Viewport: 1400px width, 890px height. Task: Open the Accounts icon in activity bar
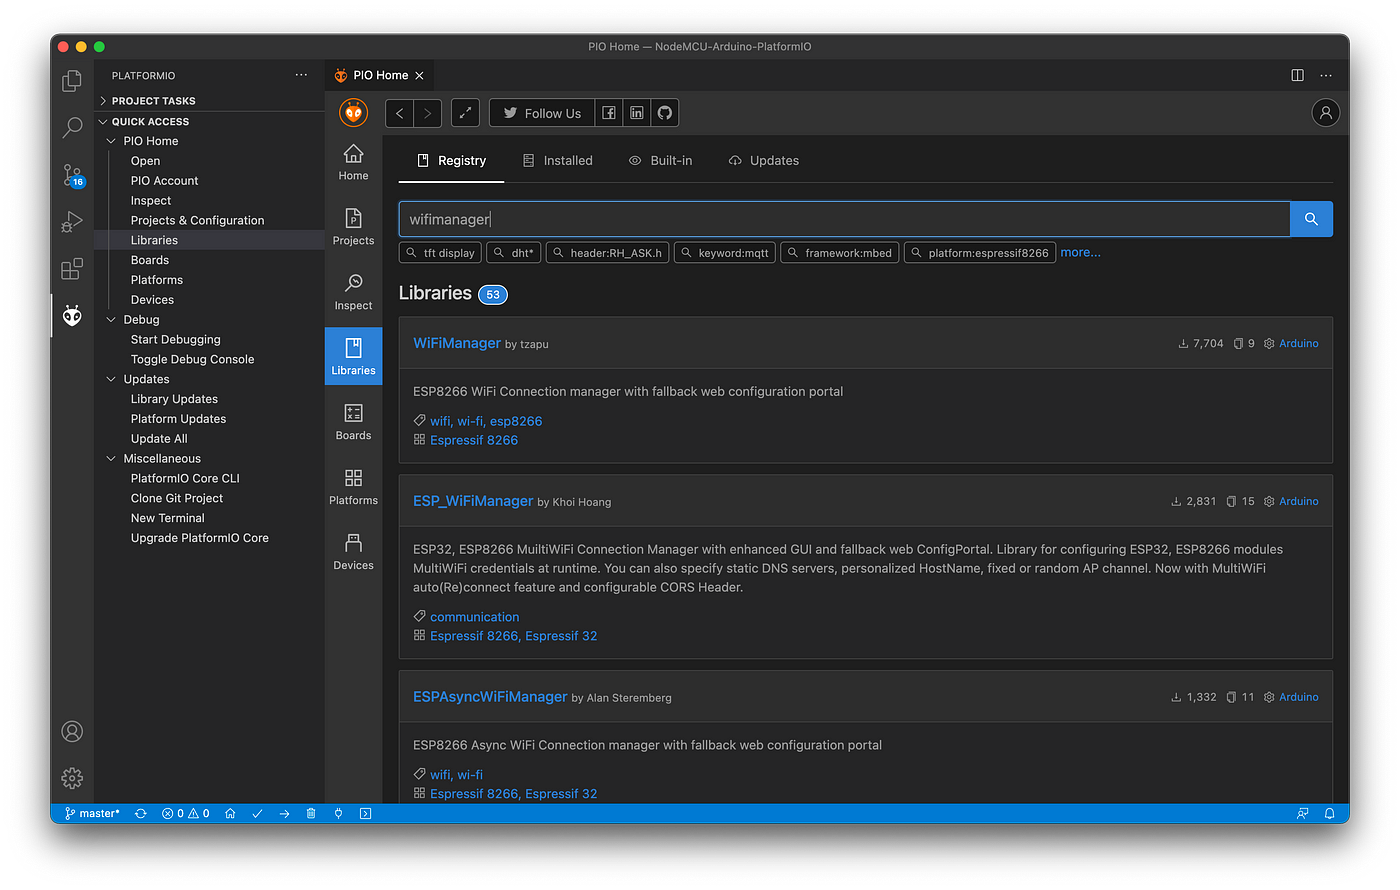72,731
